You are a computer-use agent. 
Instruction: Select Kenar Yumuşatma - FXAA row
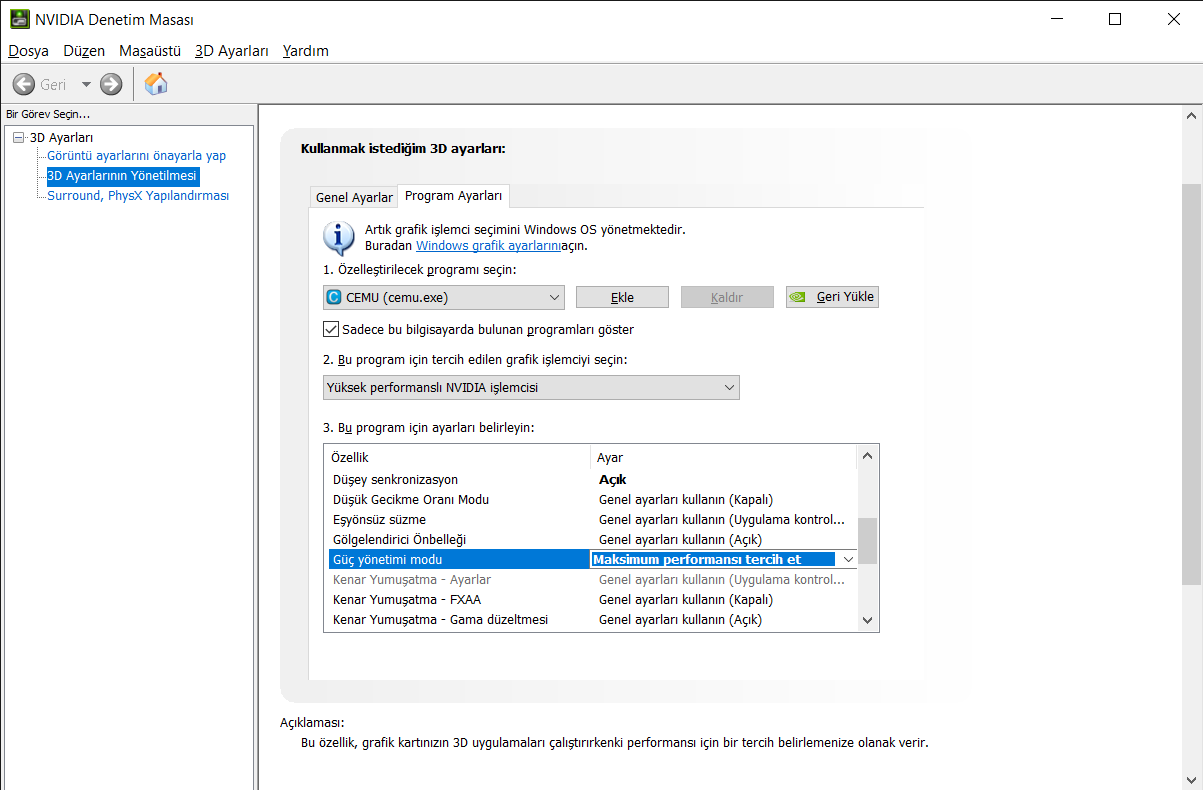coord(591,599)
